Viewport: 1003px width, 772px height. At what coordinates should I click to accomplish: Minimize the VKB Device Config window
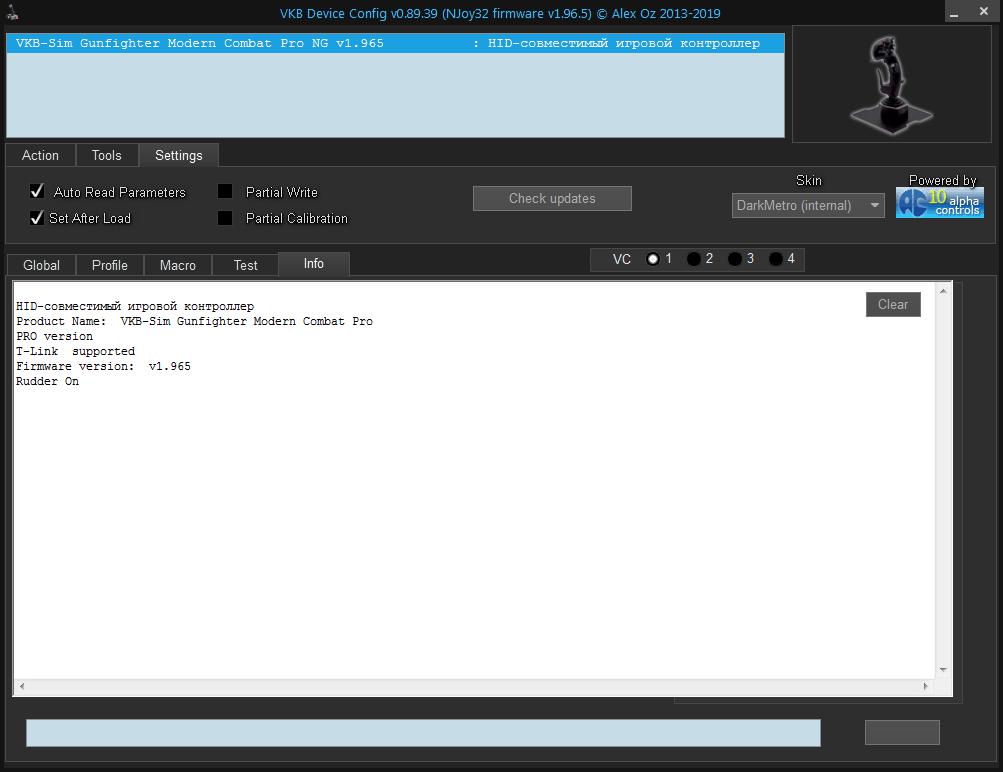tap(954, 12)
